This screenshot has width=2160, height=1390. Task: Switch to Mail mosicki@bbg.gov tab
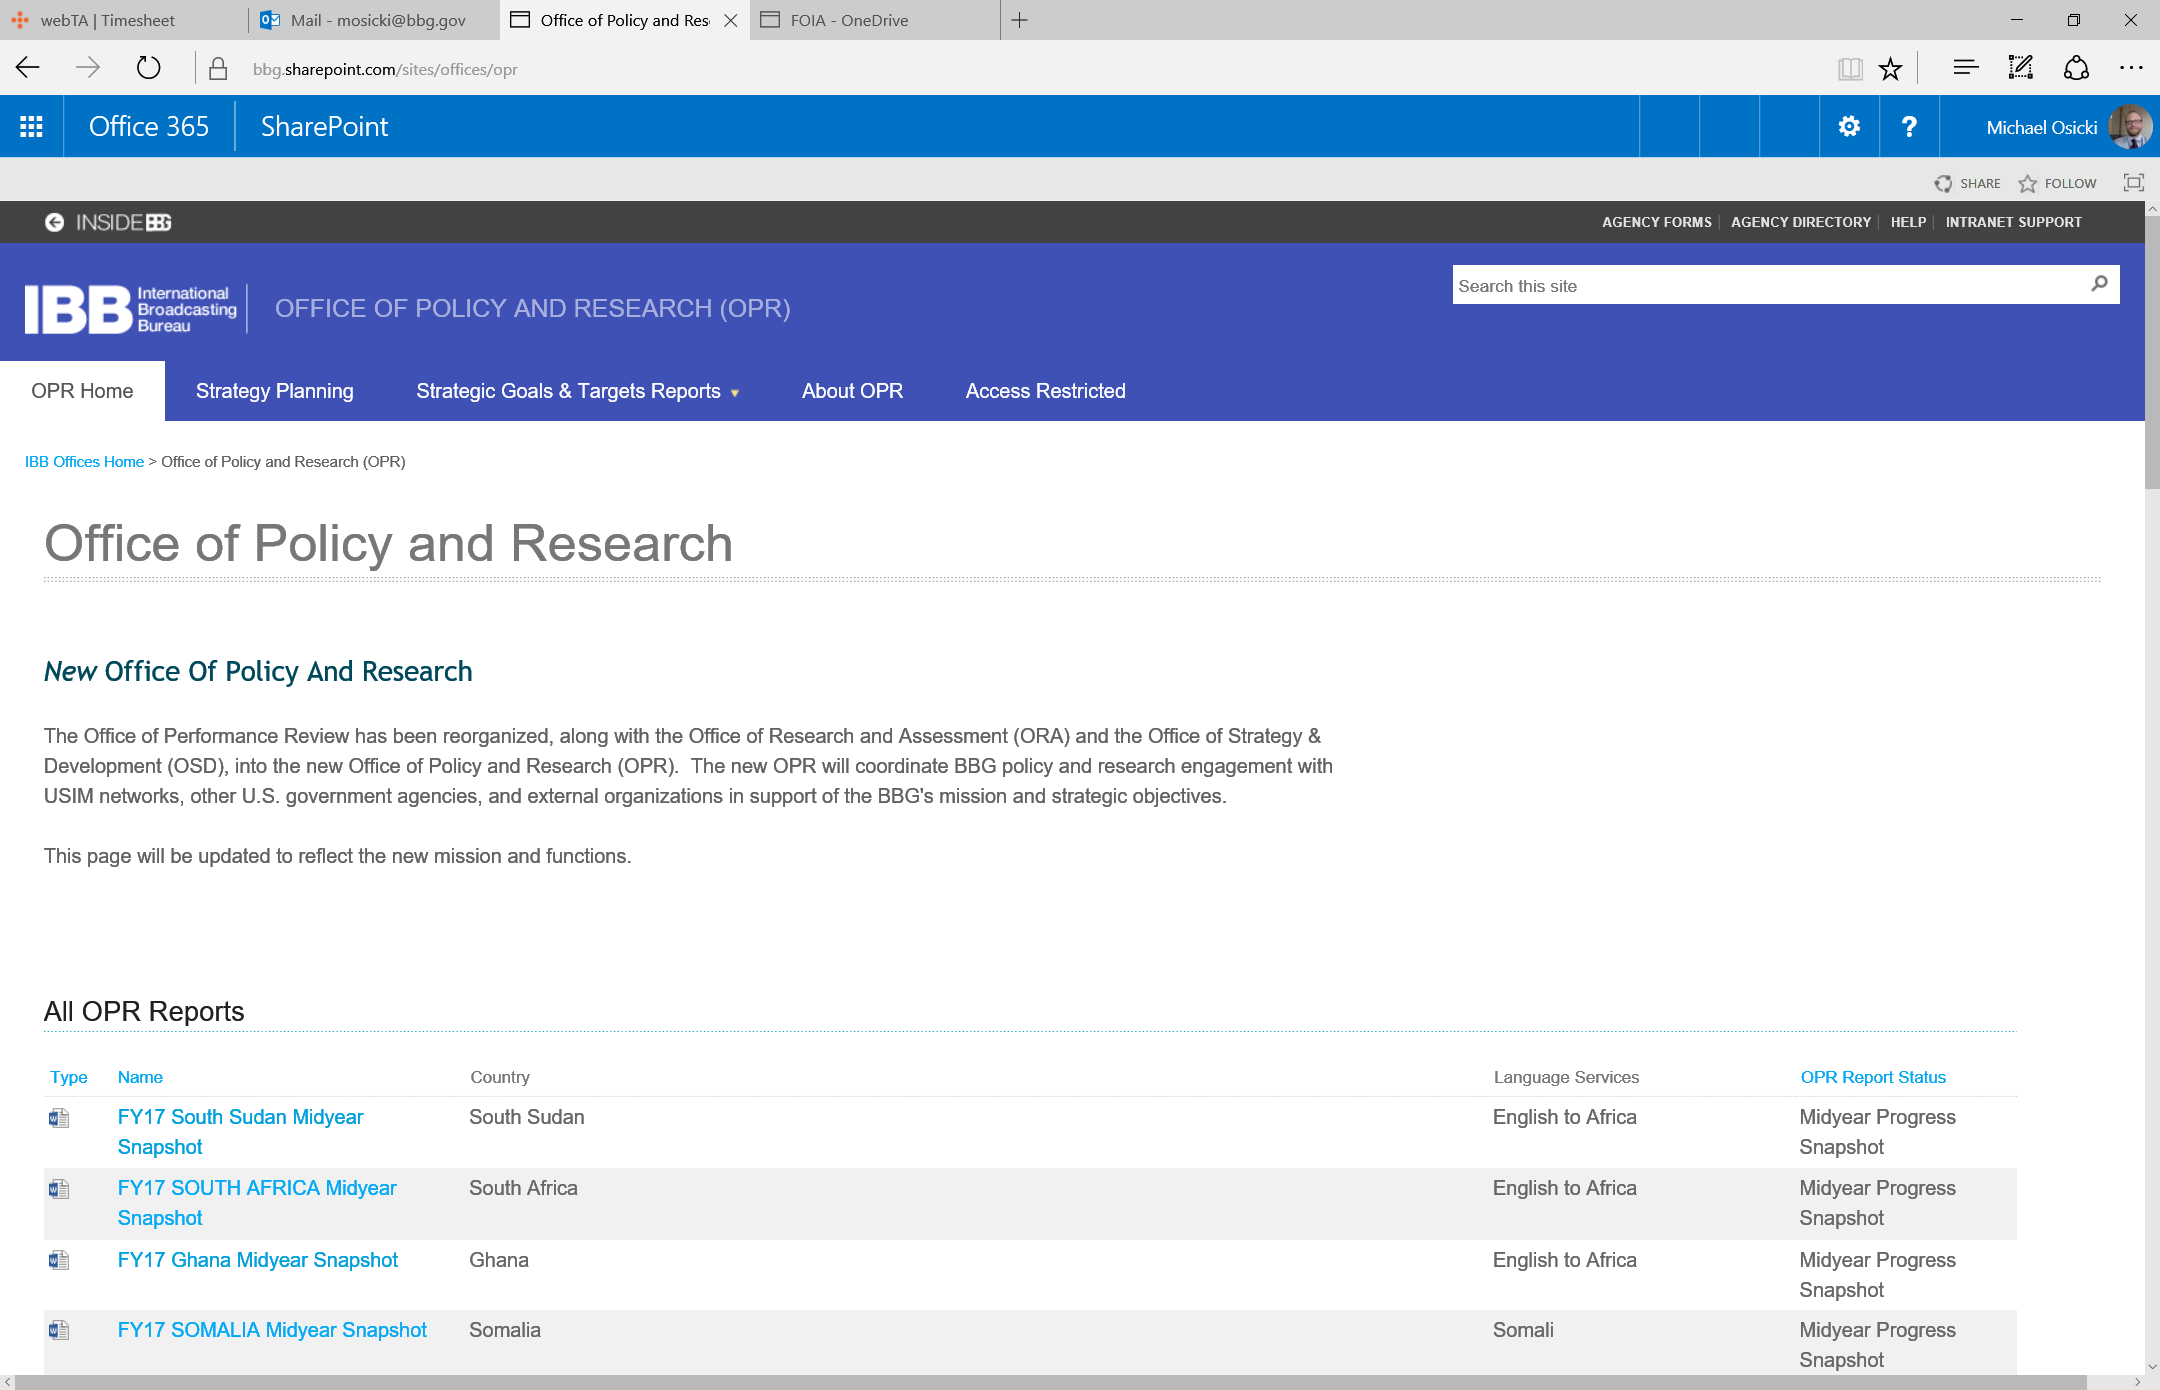[x=375, y=20]
